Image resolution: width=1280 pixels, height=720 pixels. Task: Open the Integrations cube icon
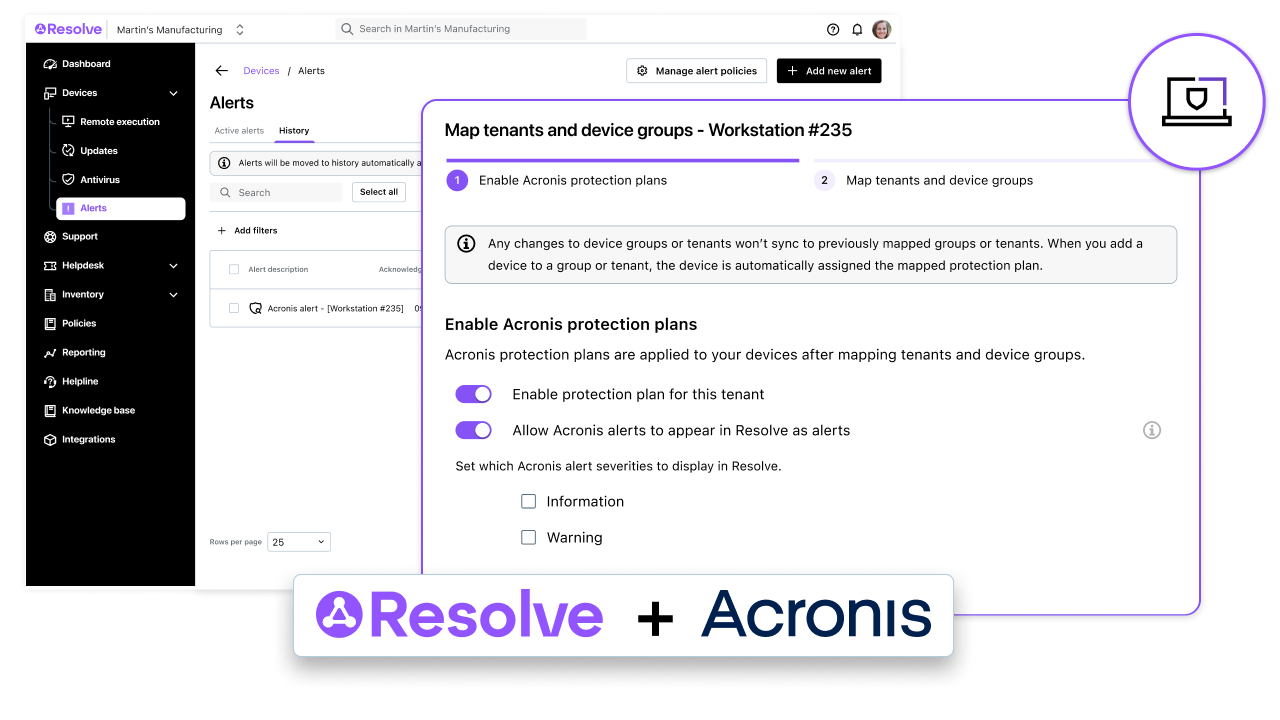tap(50, 440)
